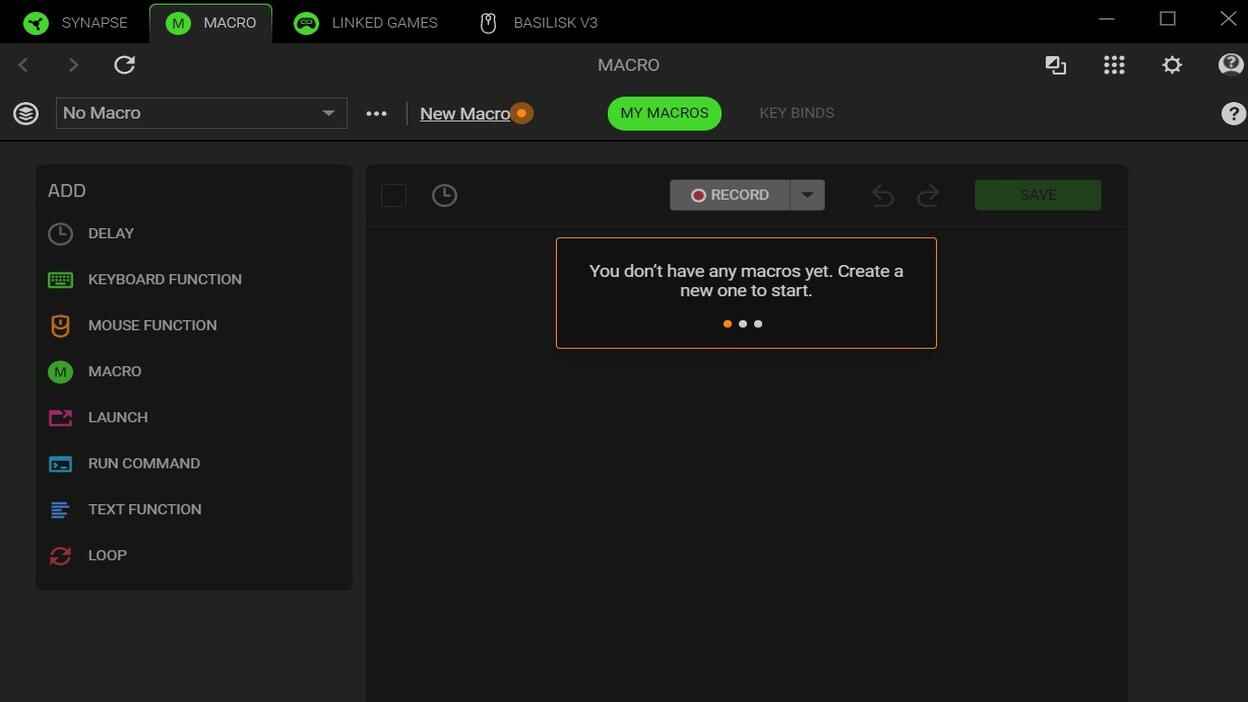
Task: Select the Key Binds tab
Action: coord(797,113)
